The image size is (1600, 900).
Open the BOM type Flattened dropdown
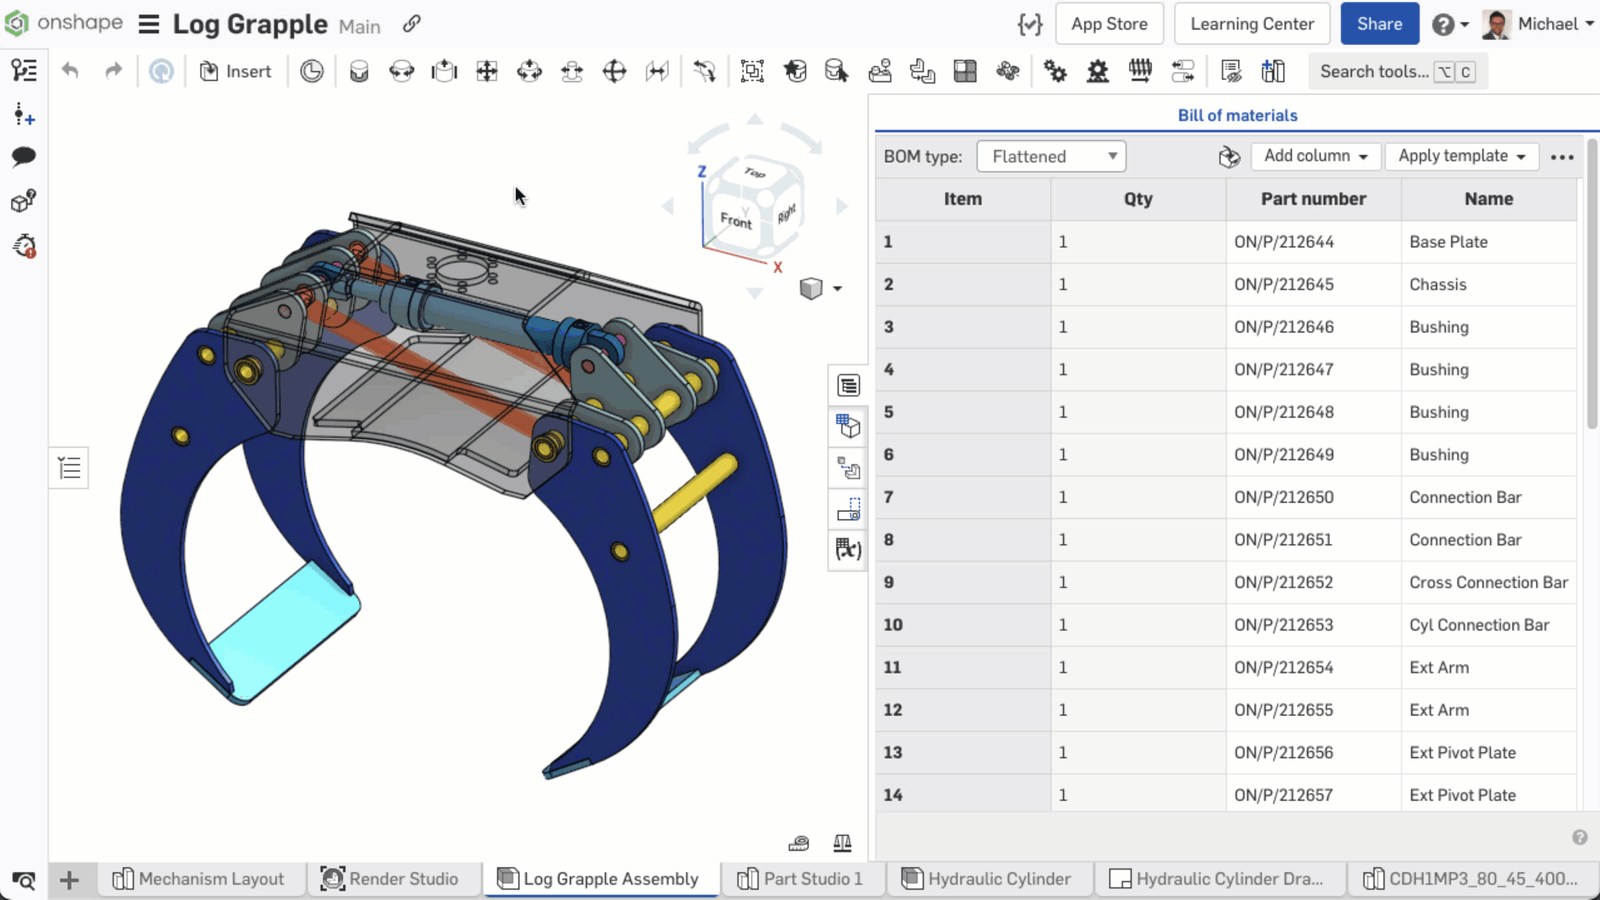click(x=1051, y=156)
